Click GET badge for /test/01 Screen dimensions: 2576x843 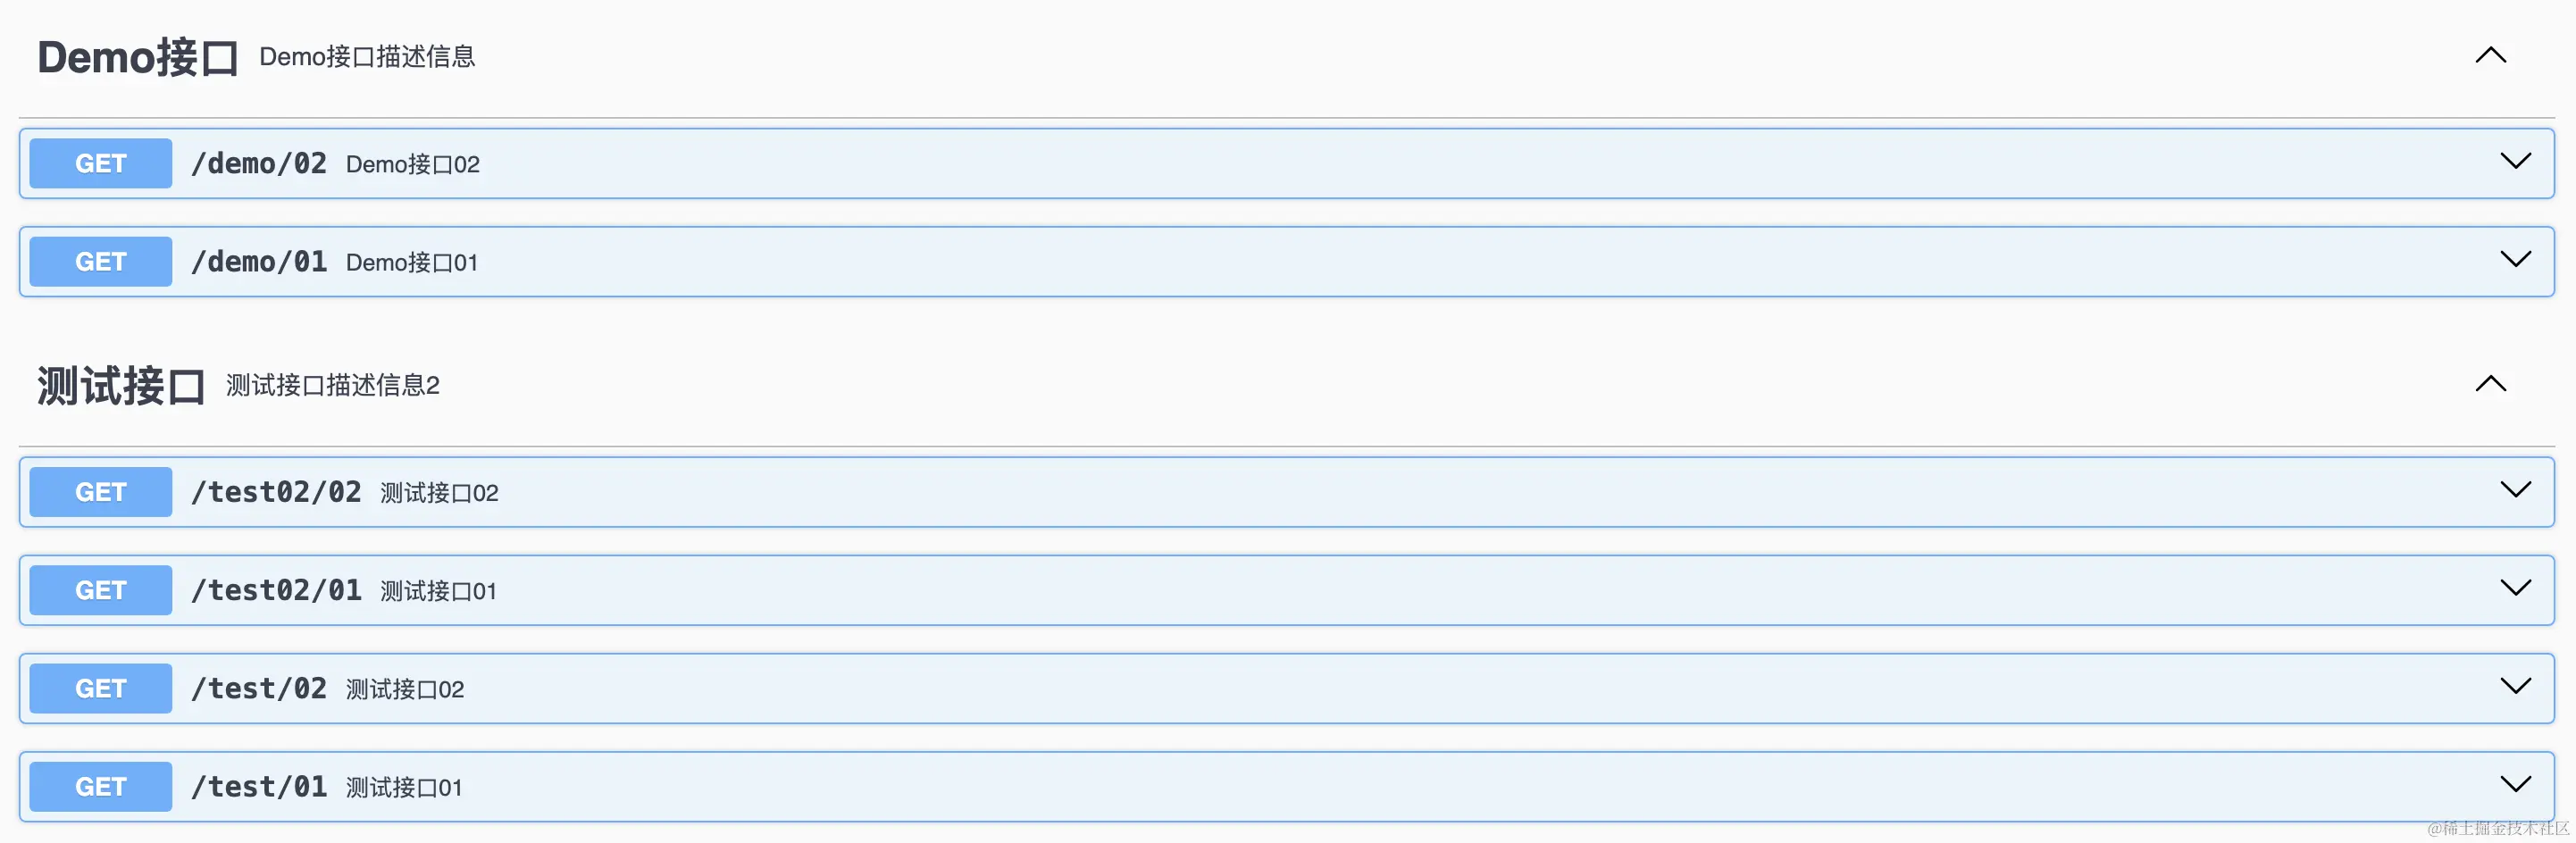(x=101, y=787)
